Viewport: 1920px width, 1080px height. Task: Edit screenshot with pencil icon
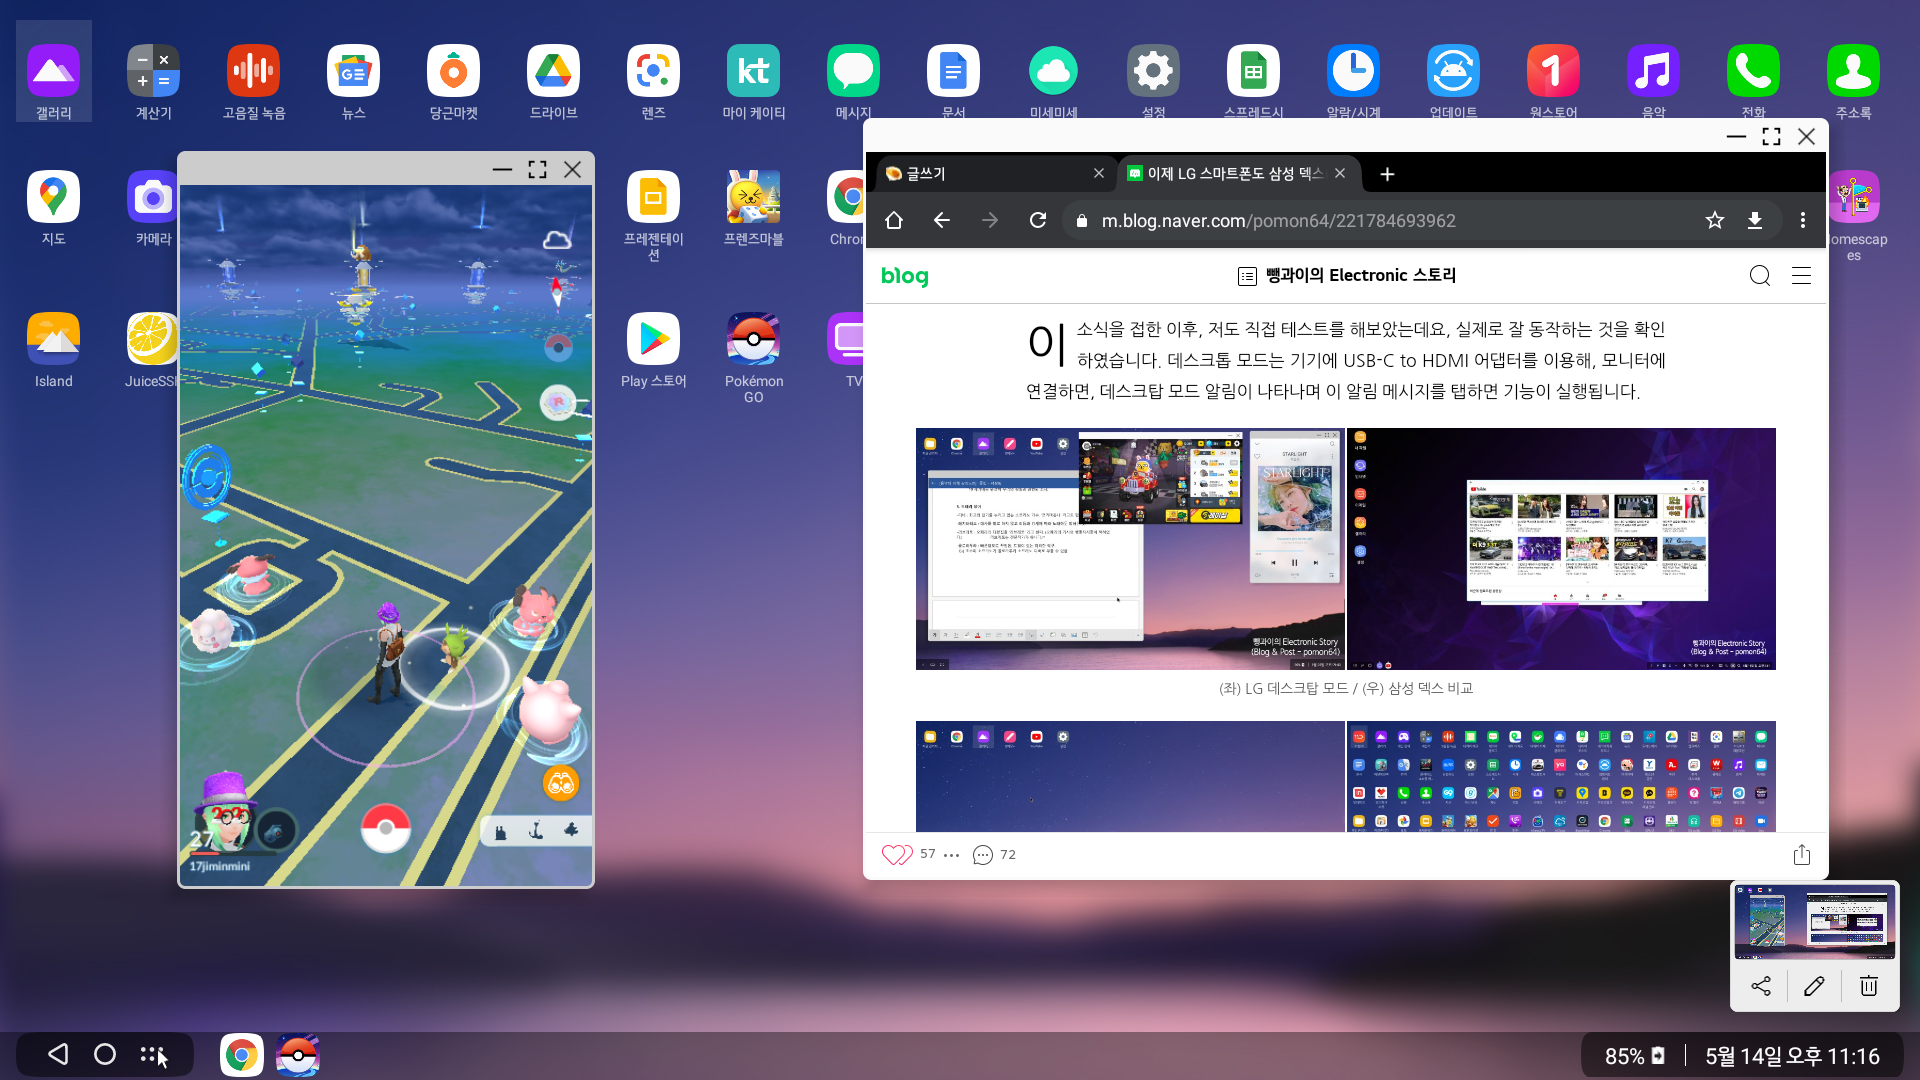coord(1814,986)
